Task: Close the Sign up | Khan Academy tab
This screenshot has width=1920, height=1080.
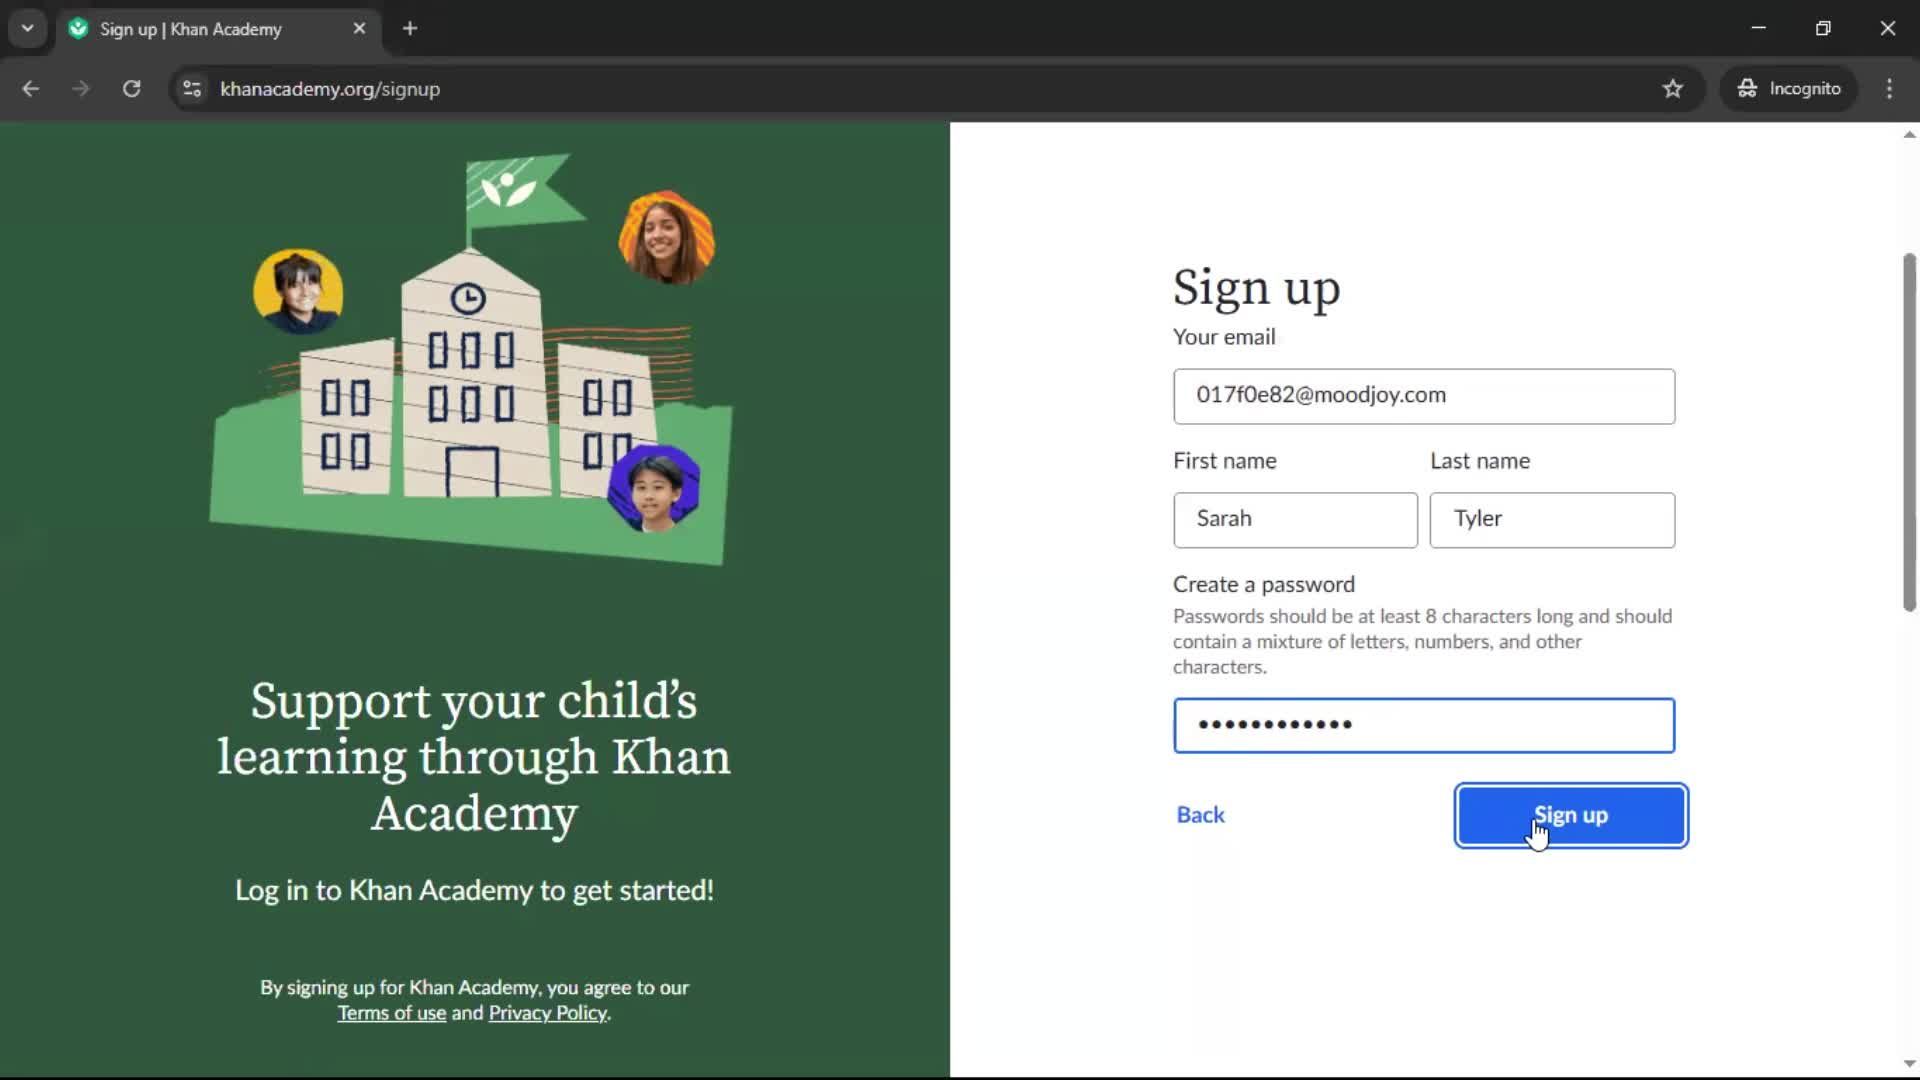Action: tap(359, 29)
